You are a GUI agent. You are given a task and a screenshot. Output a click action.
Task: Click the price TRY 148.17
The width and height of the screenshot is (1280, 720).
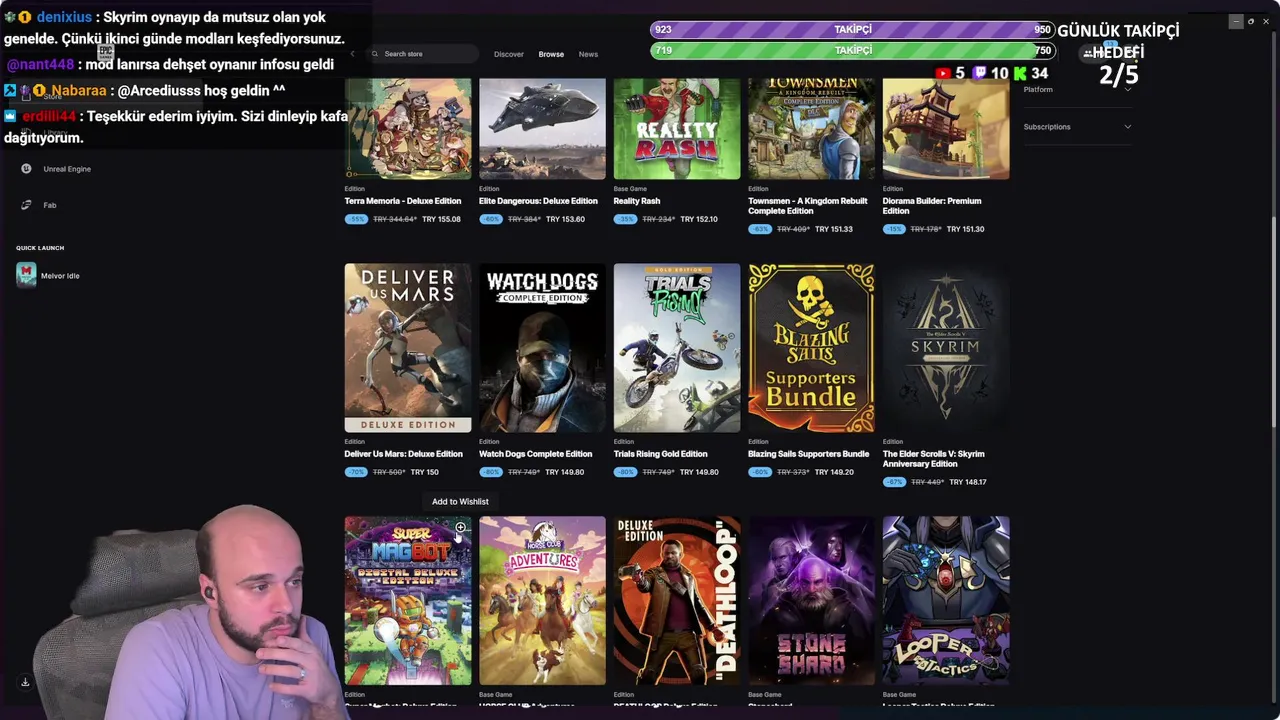tap(968, 482)
